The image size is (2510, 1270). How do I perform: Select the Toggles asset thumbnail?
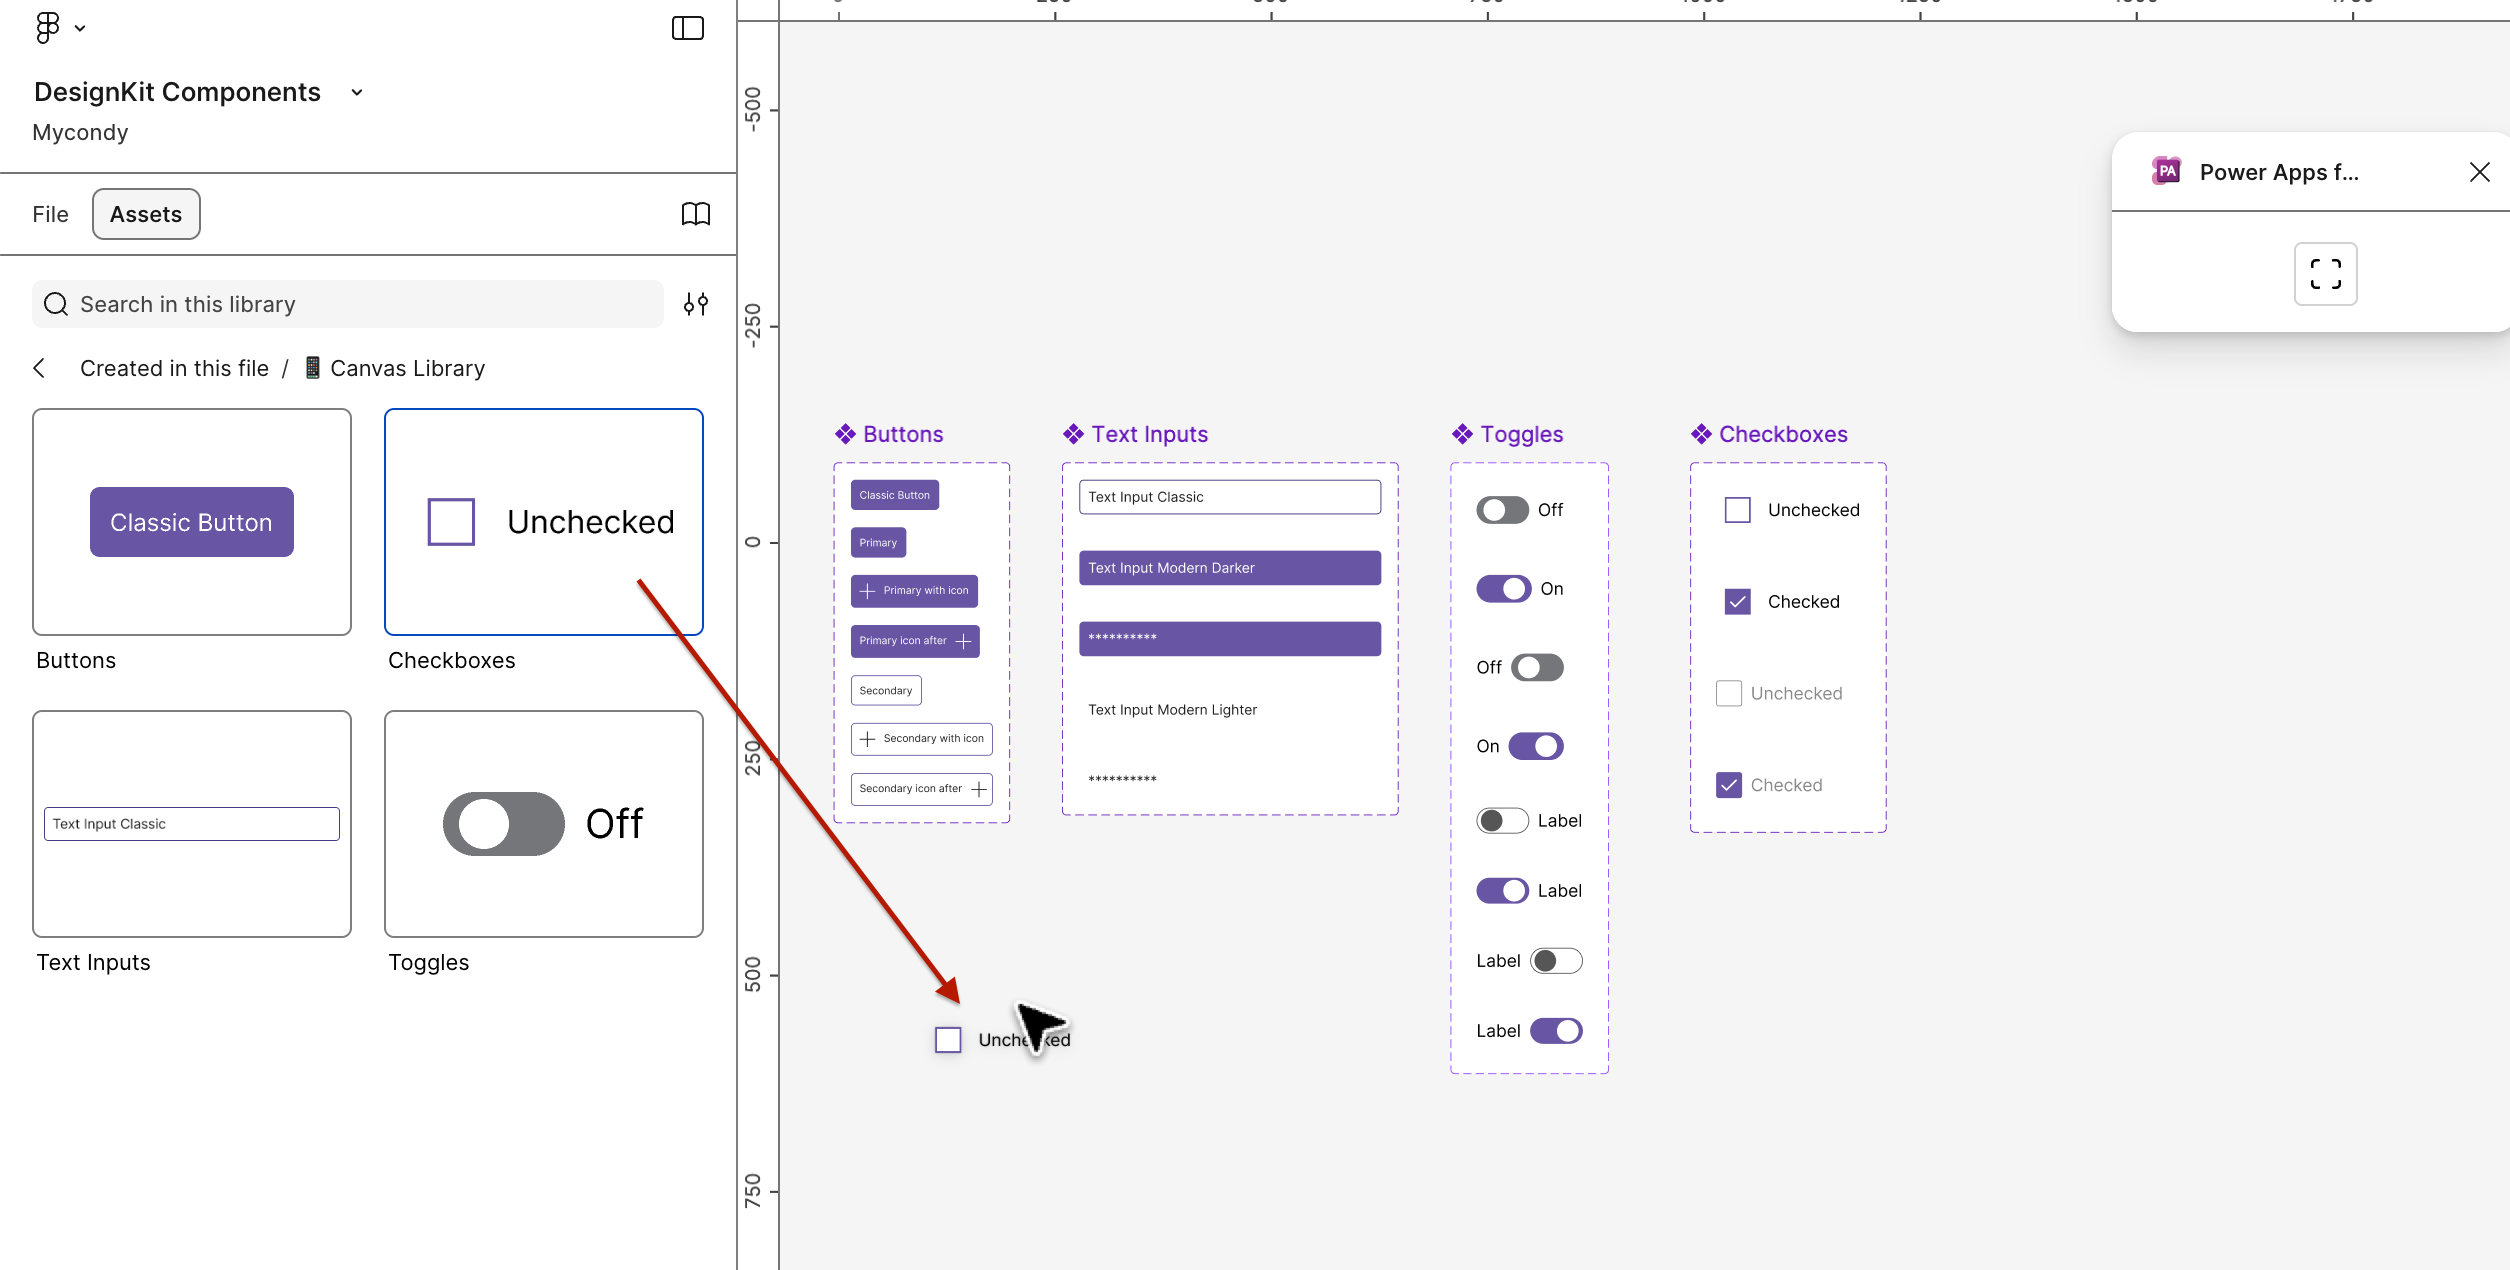(544, 824)
